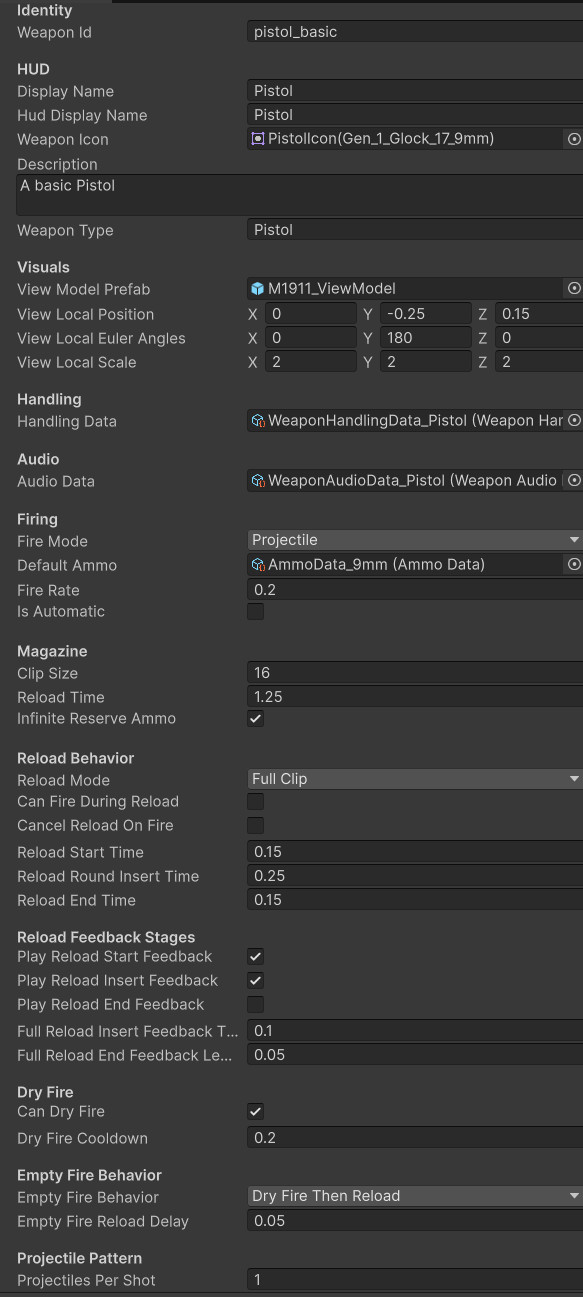Click View Local Position Z field
Screen dimensions: 583x1297
[x=539, y=314]
